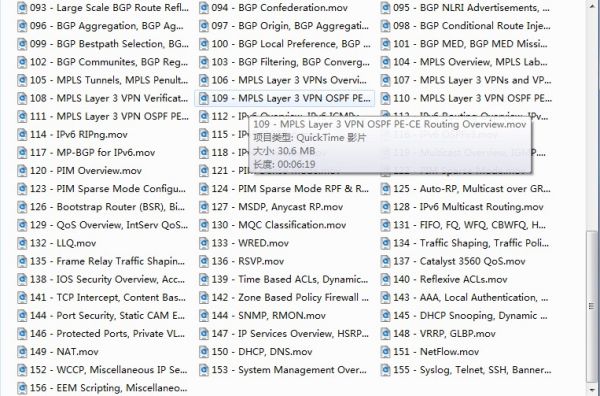Screen dimensions: 600x396
Task: Click the icon of 104 - MPLS Overview
Action: pos(385,62)
